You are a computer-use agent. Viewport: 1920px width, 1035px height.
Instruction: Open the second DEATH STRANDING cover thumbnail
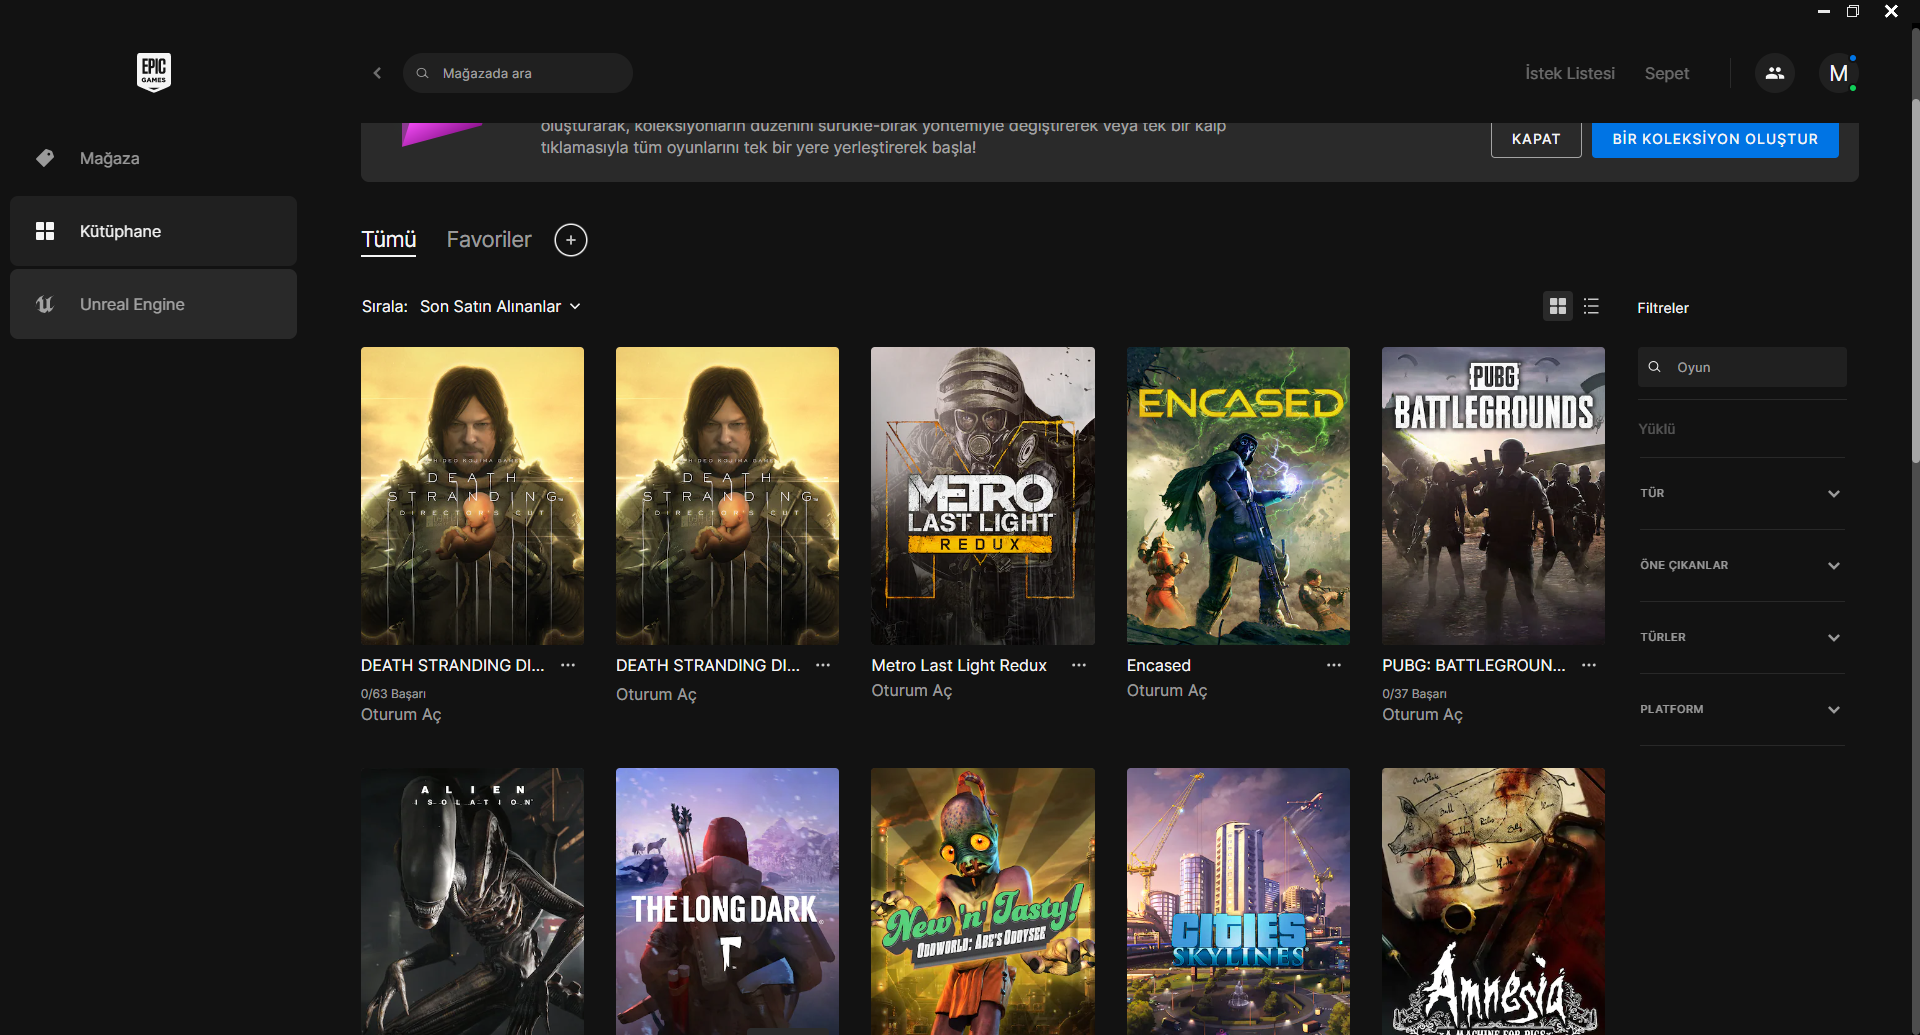click(x=727, y=496)
